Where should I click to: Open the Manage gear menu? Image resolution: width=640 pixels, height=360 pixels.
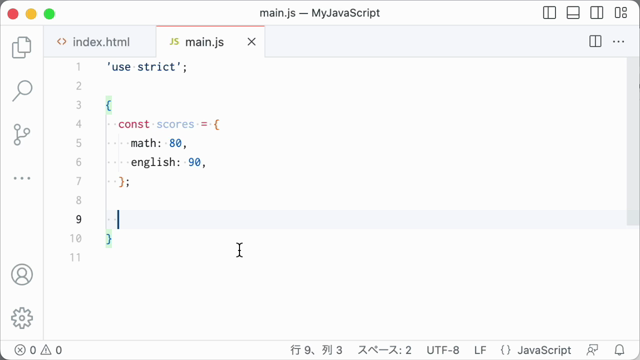[22, 318]
